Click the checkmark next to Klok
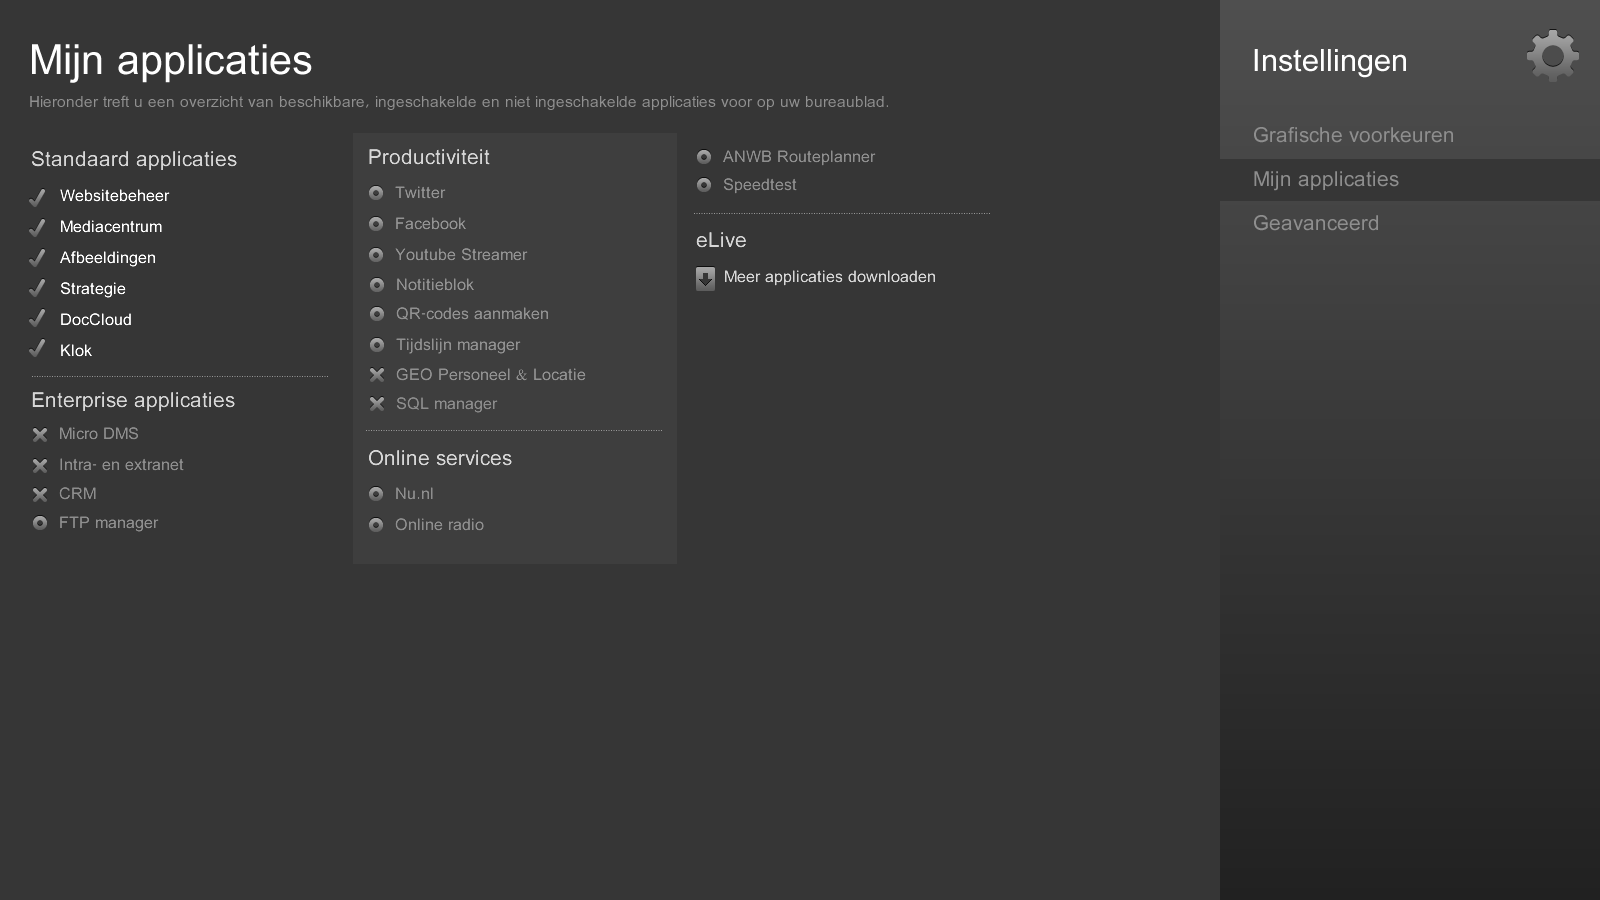1600x900 pixels. point(37,351)
